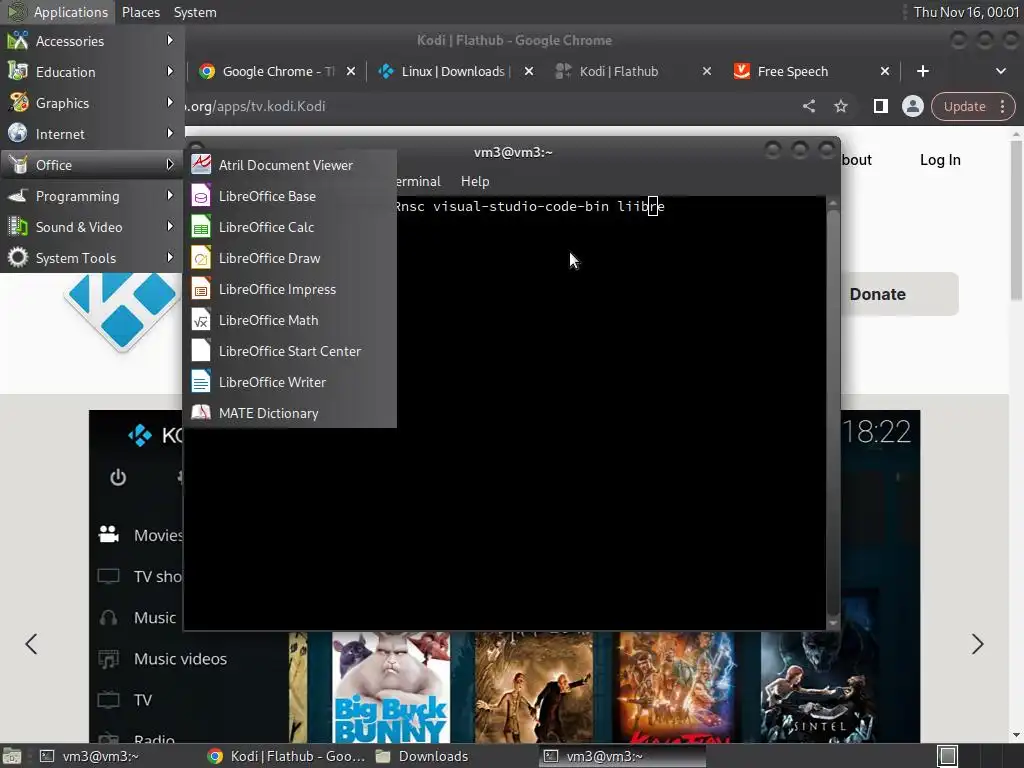The image size is (1024, 768).
Task: Bookmark this page with star icon
Action: [x=840, y=106]
